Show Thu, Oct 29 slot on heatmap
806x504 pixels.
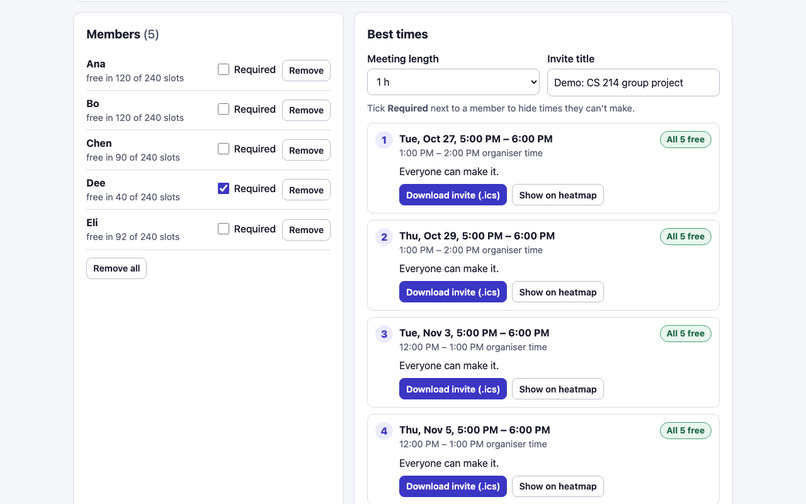558,292
